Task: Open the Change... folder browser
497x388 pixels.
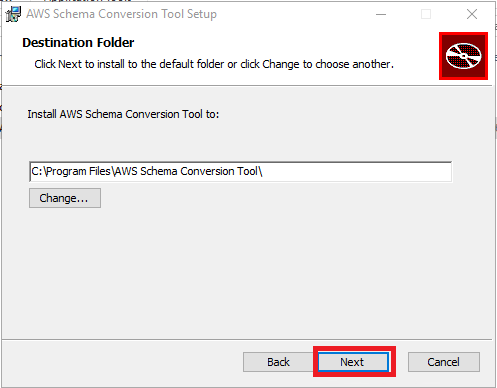Action: point(65,198)
